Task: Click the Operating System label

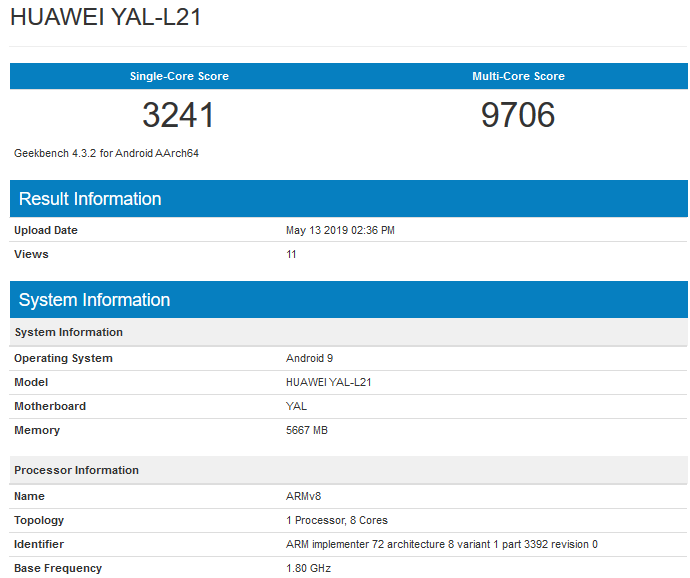Action: (x=63, y=358)
